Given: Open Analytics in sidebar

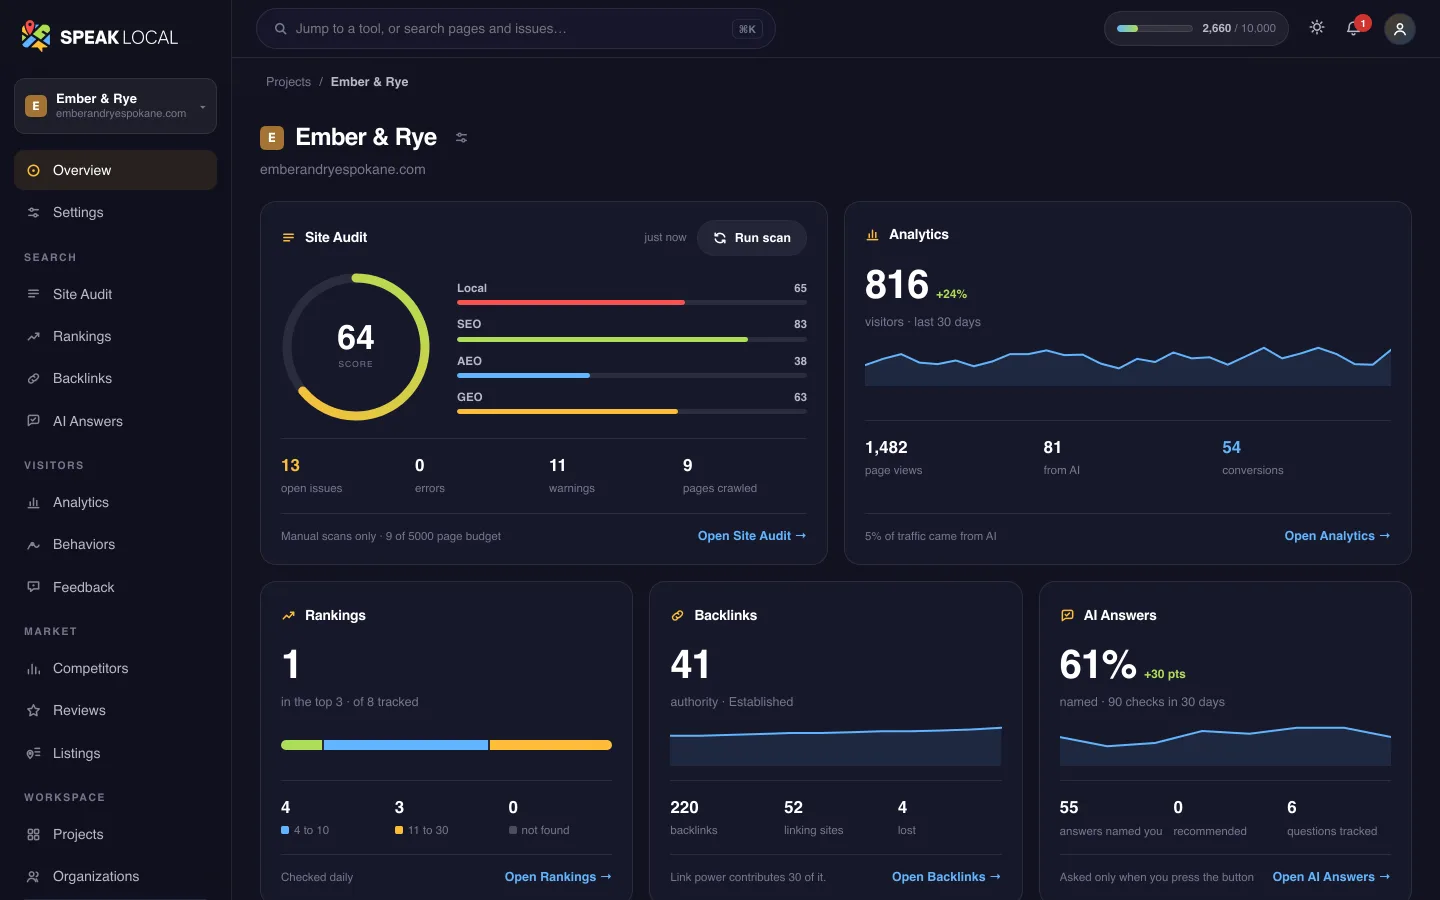Looking at the screenshot, I should tap(115, 502).
